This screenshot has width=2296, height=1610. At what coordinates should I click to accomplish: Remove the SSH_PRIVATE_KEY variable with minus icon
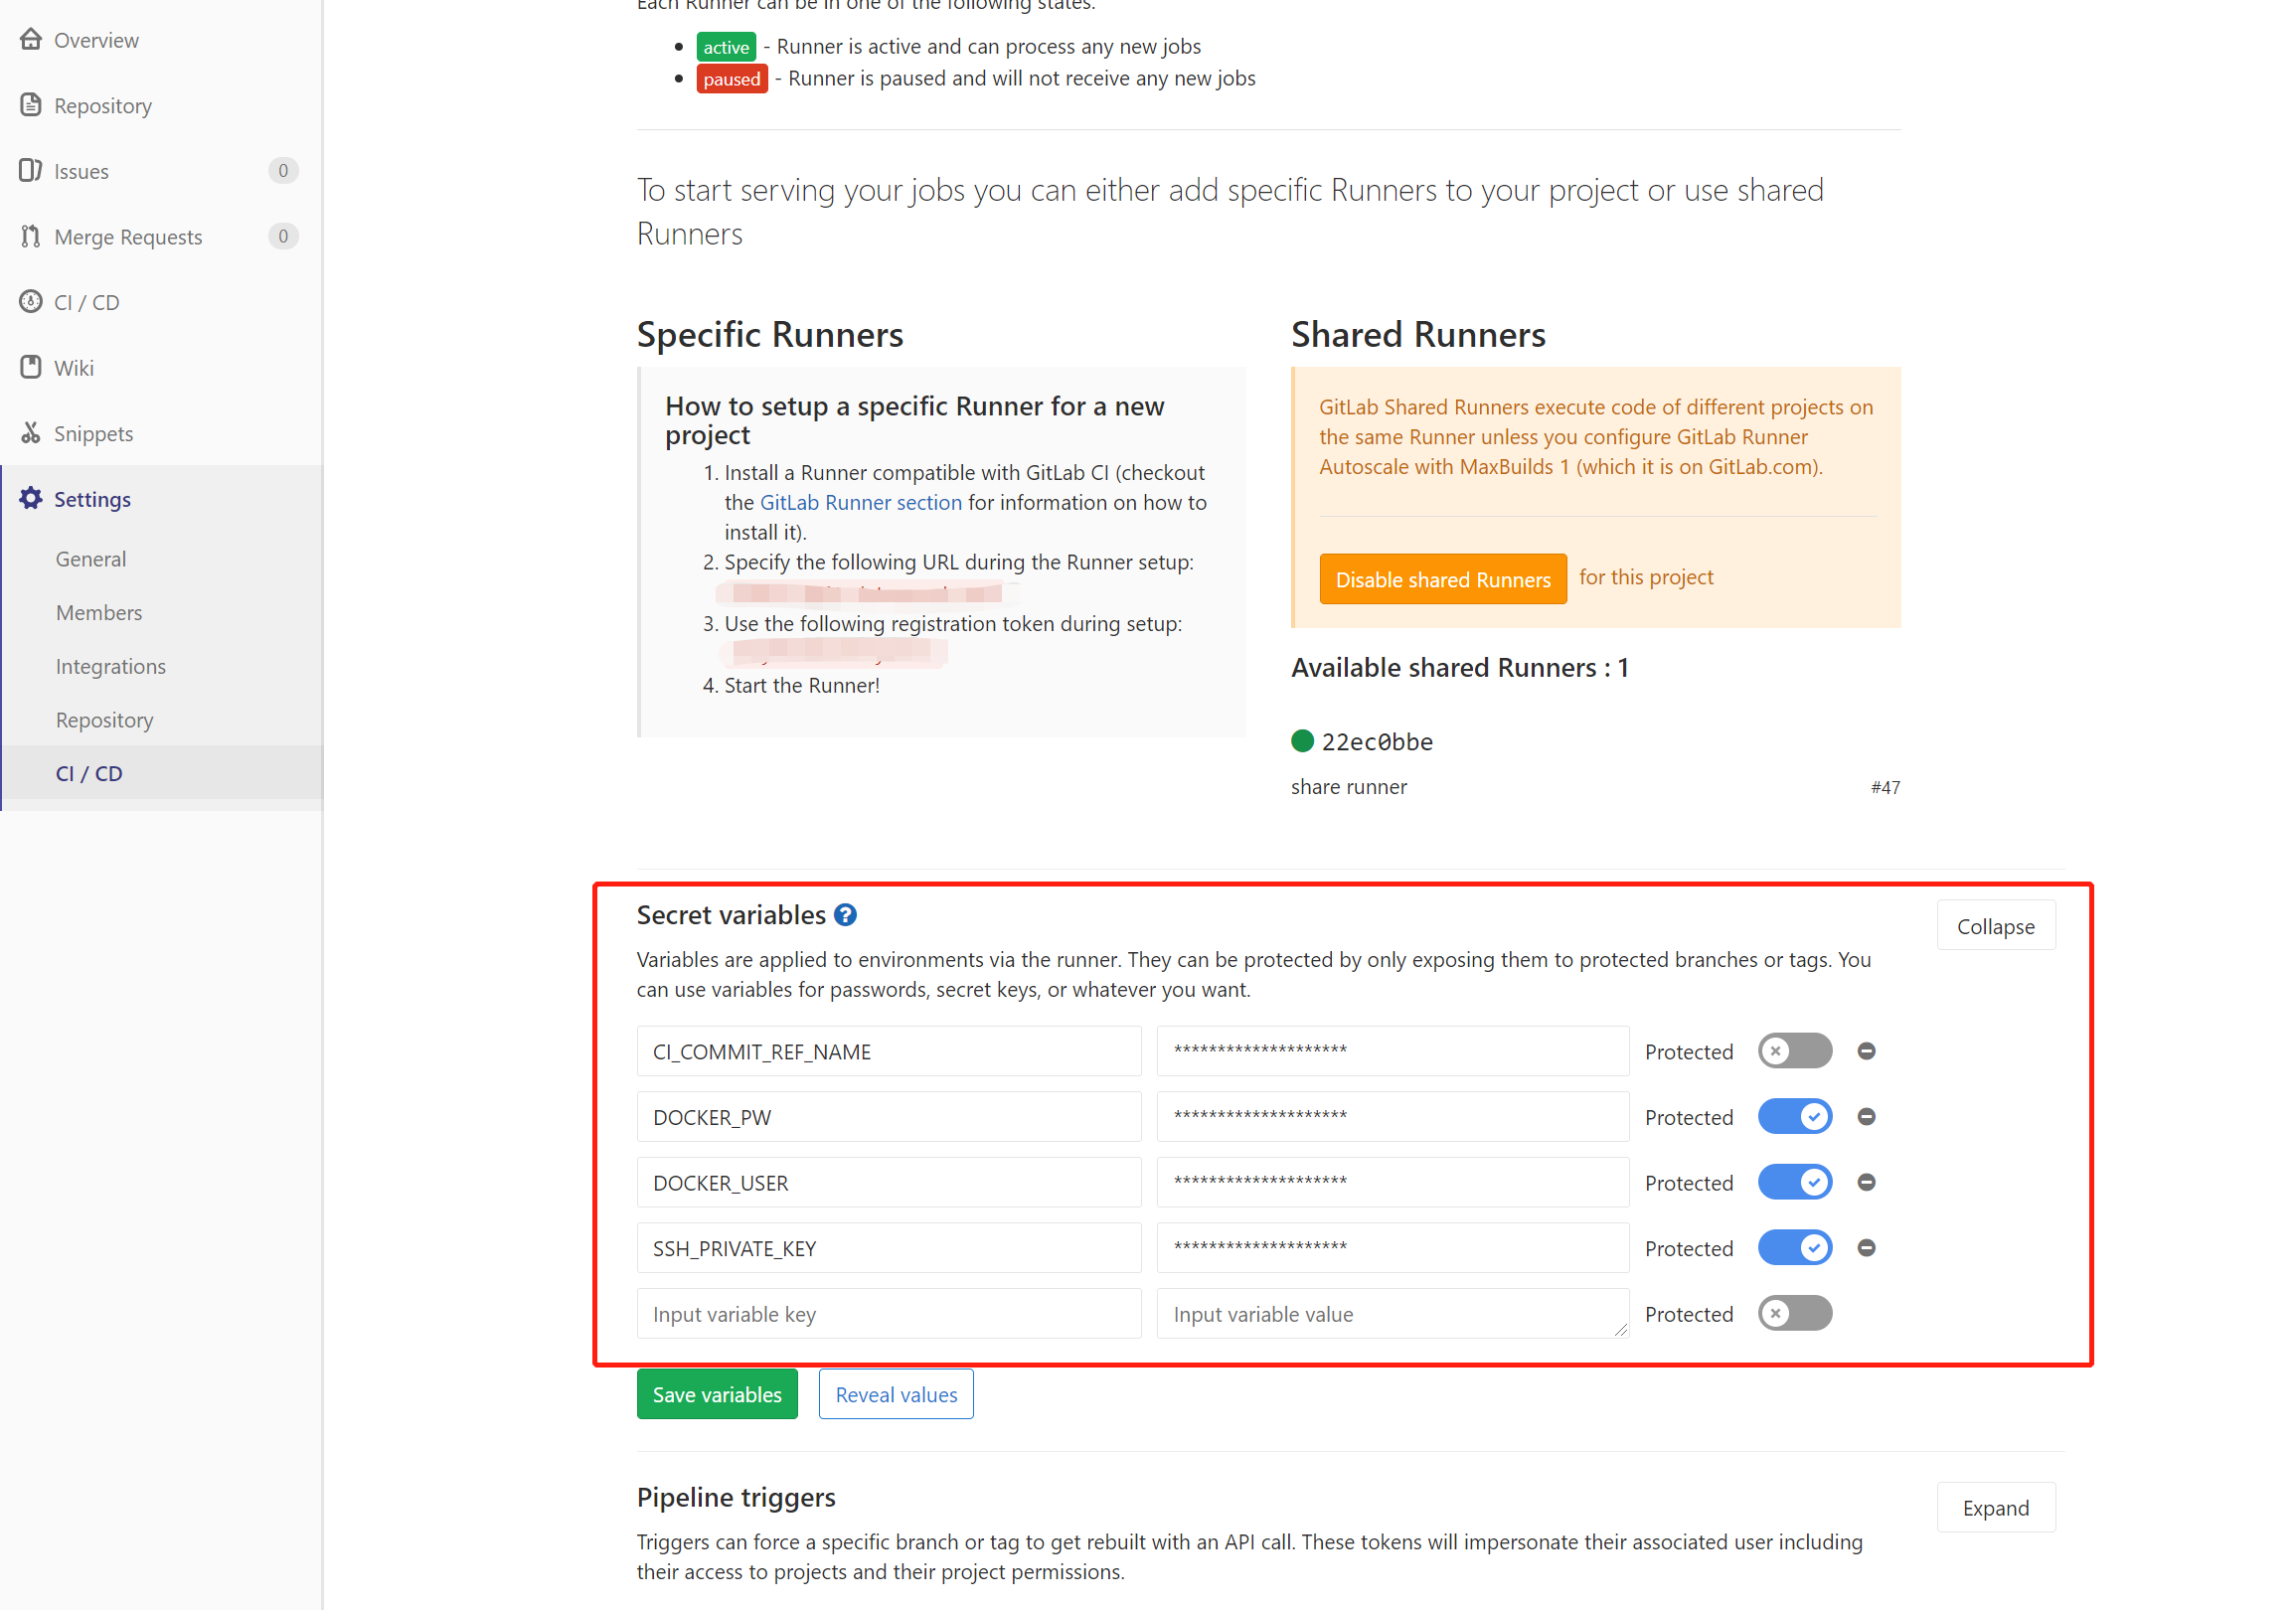coord(1866,1248)
